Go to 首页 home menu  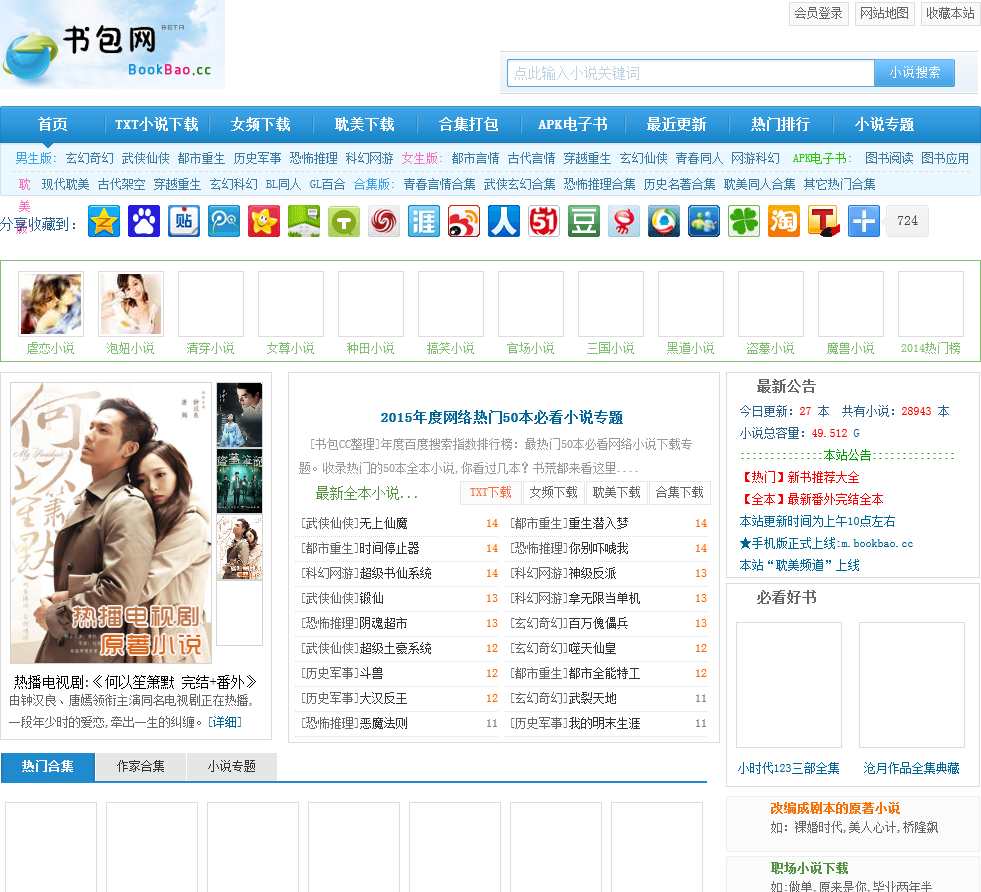[53, 124]
